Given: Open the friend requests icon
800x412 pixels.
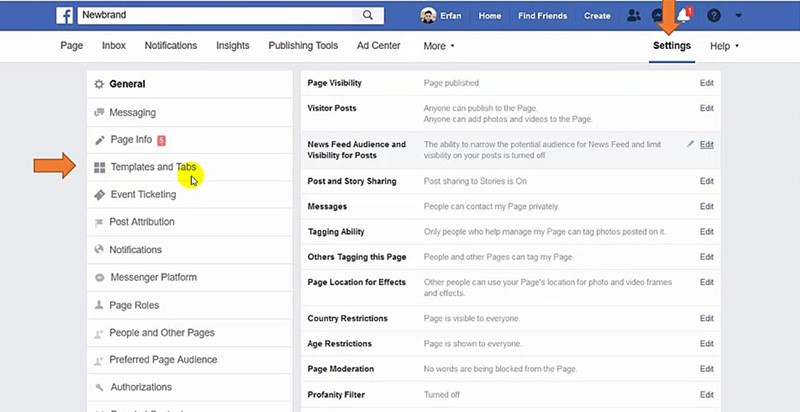Looking at the screenshot, I should 633,16.
